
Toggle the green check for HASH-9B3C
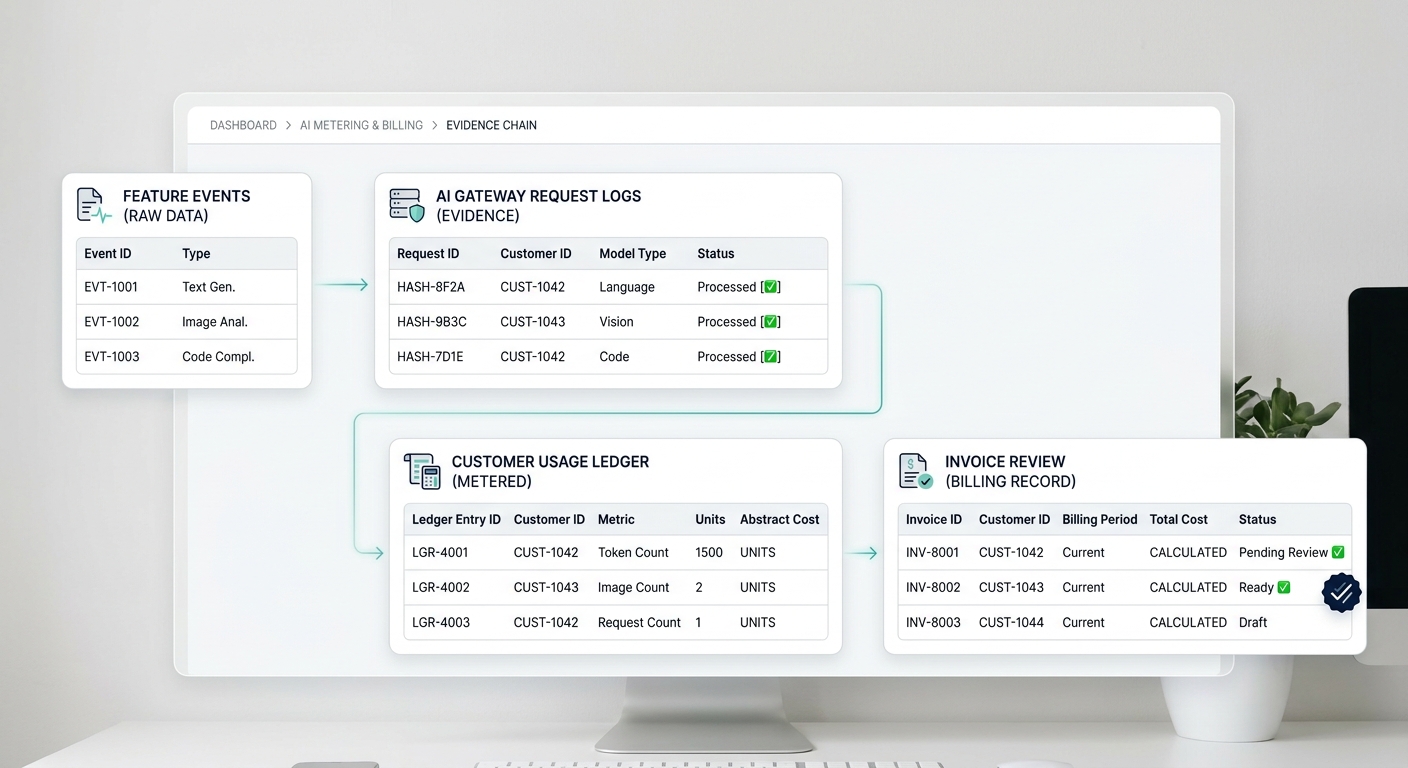771,322
